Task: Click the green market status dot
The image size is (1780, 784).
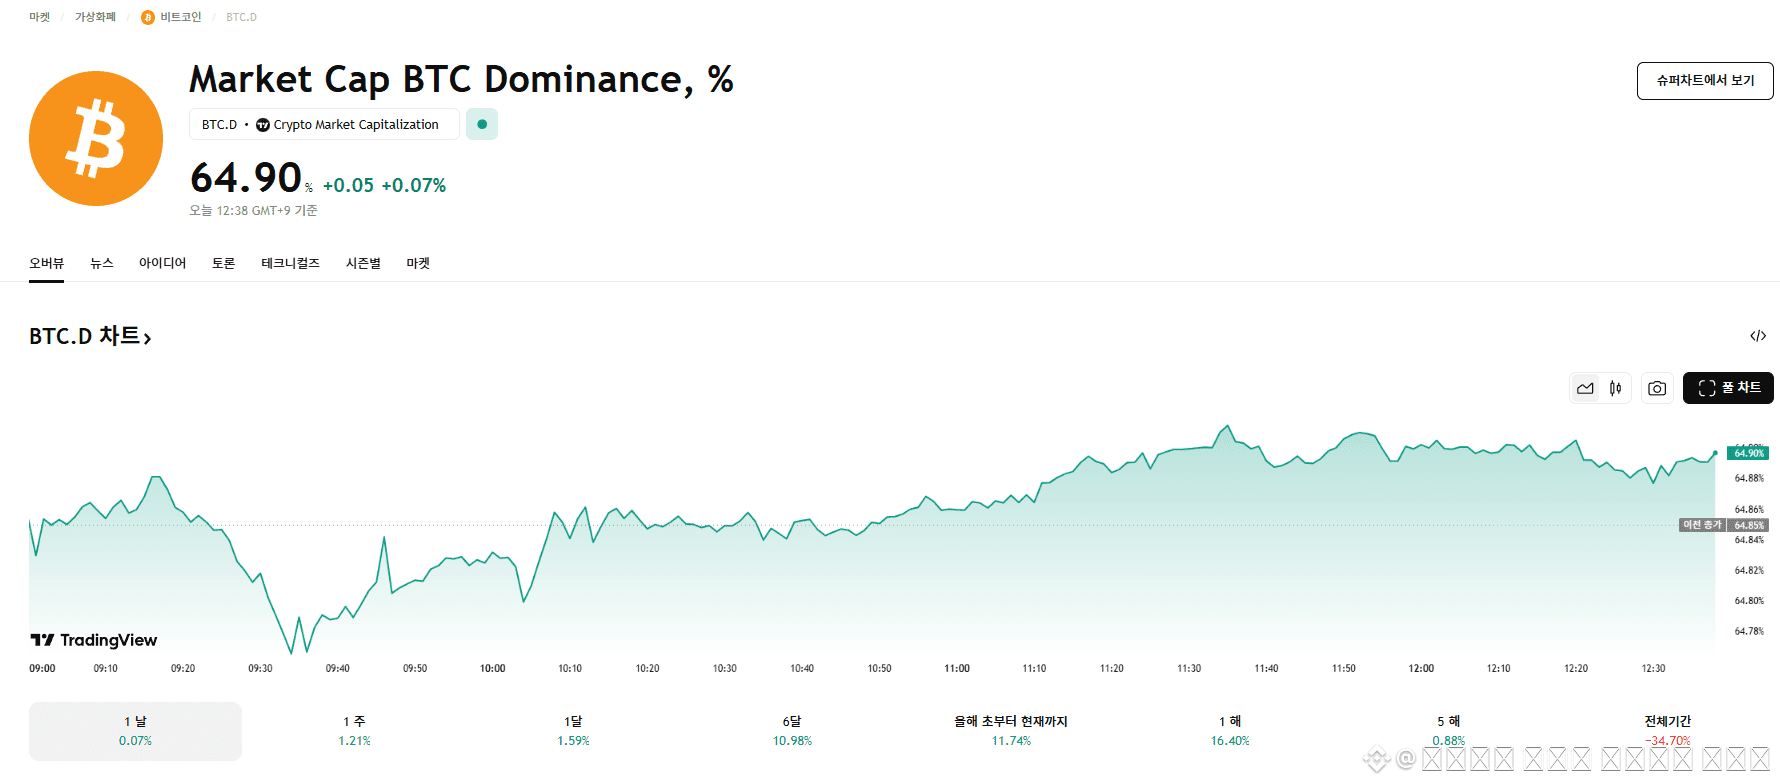Action: click(x=482, y=124)
